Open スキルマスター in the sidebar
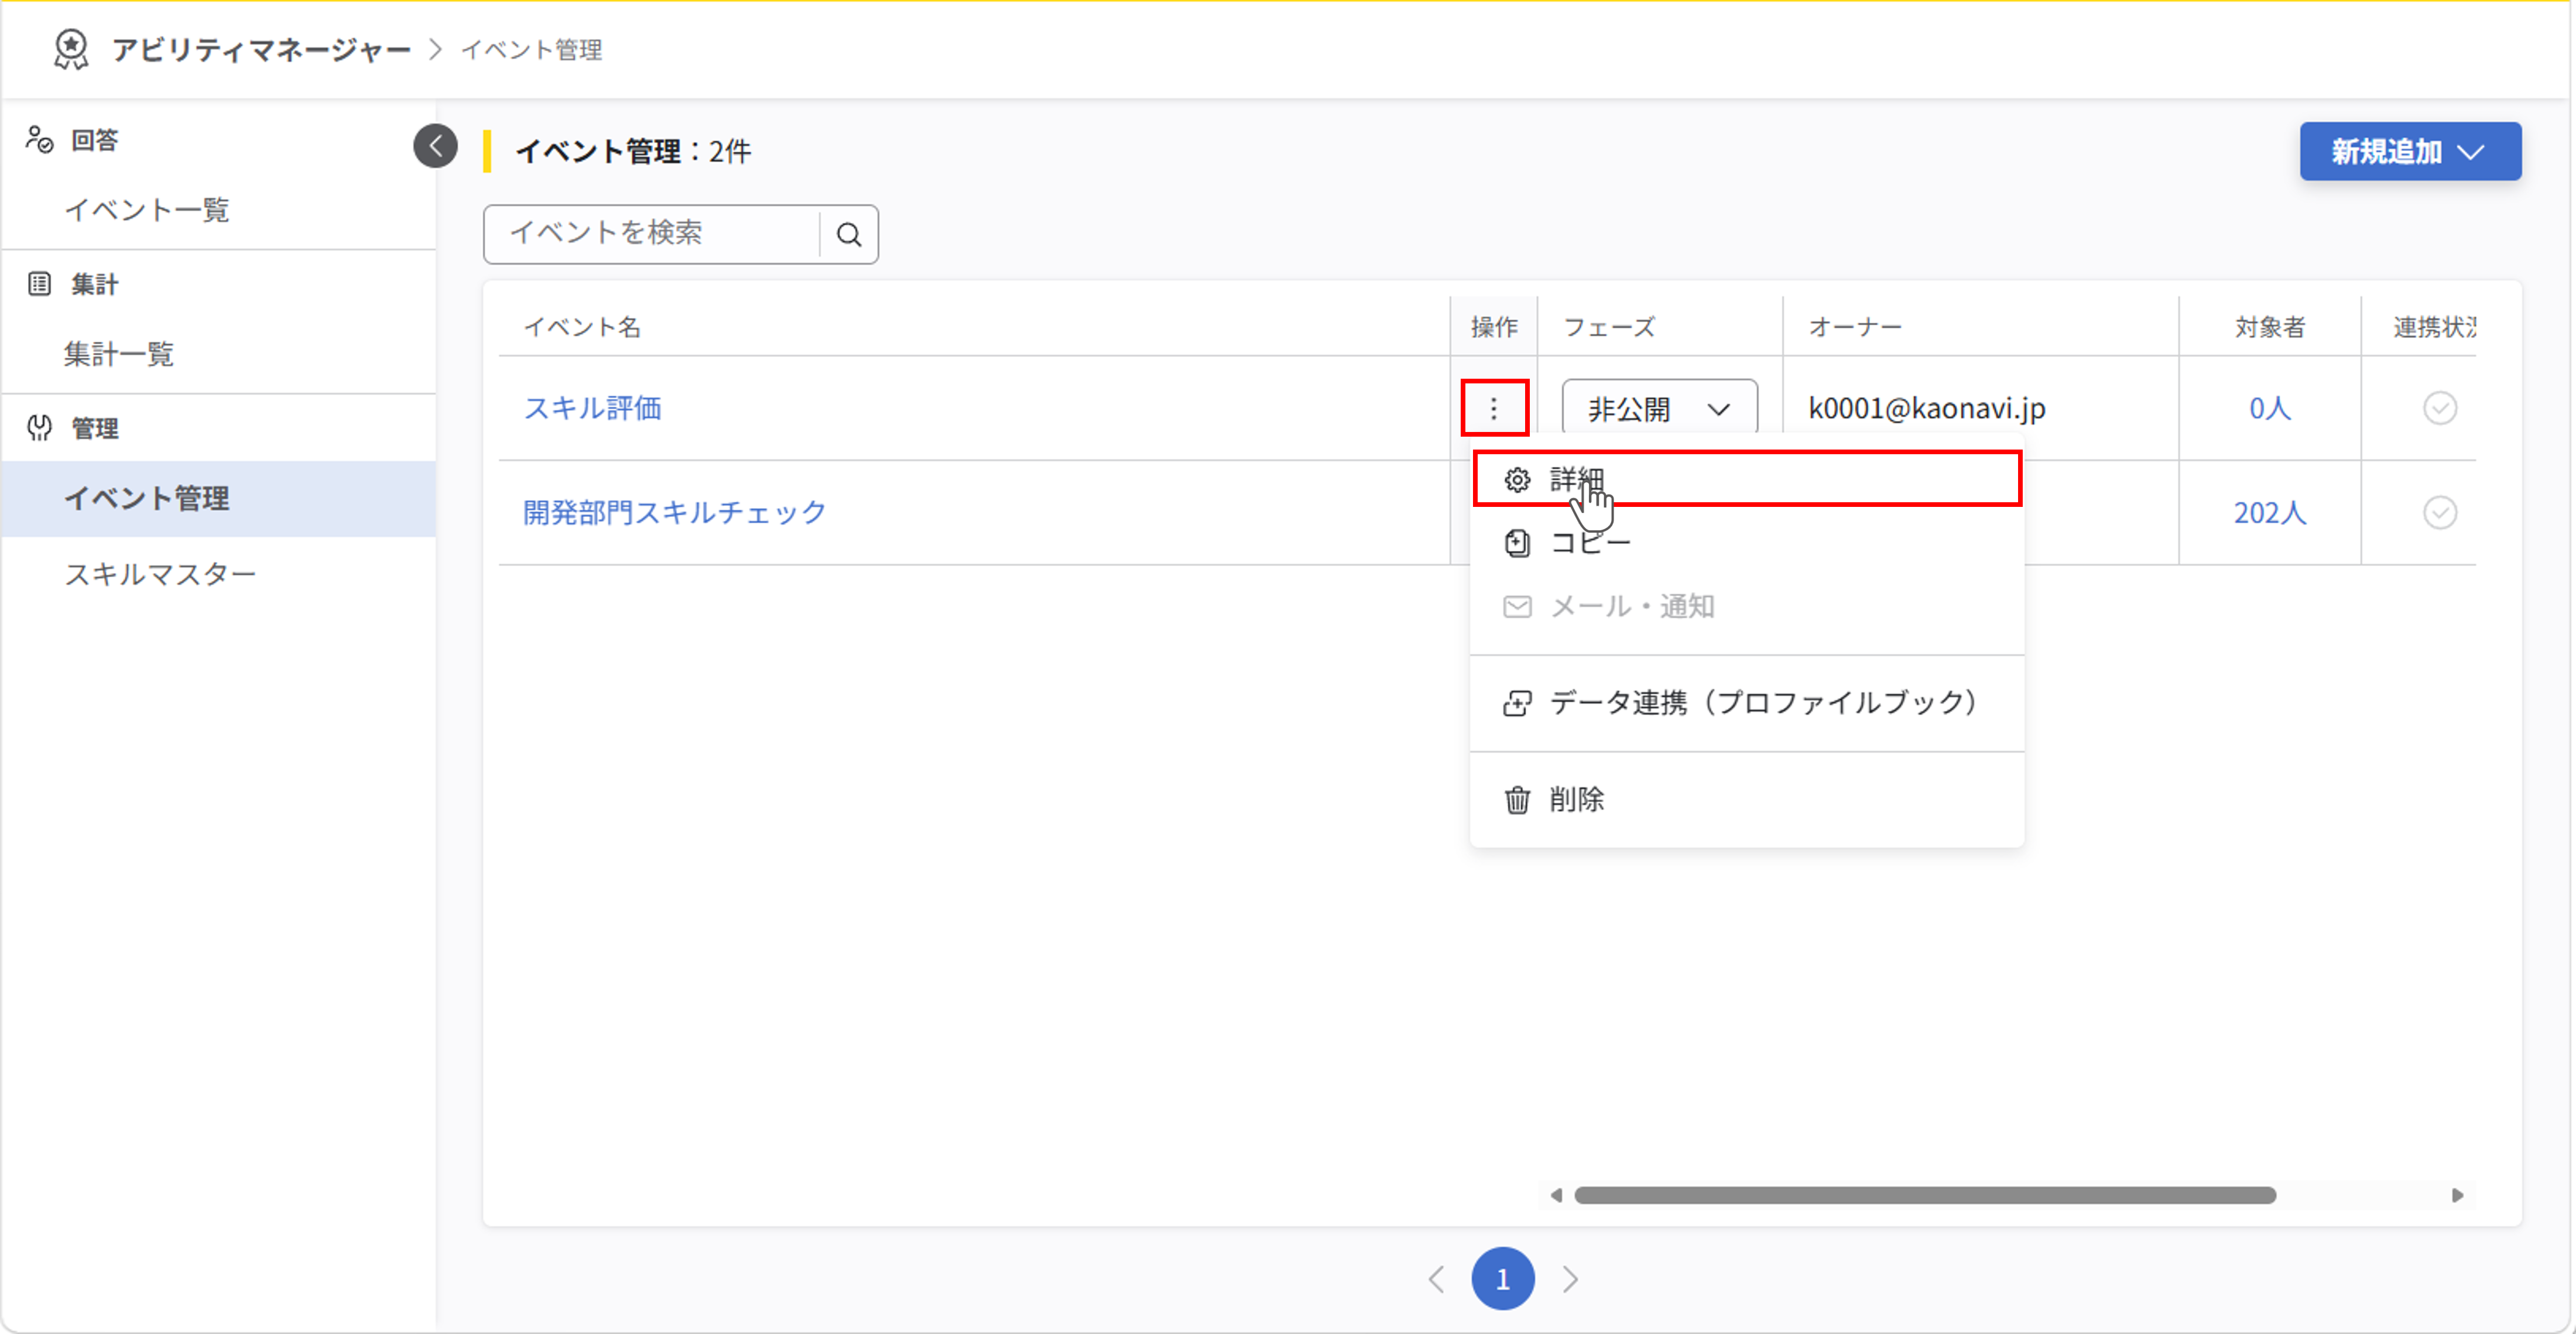 point(218,574)
